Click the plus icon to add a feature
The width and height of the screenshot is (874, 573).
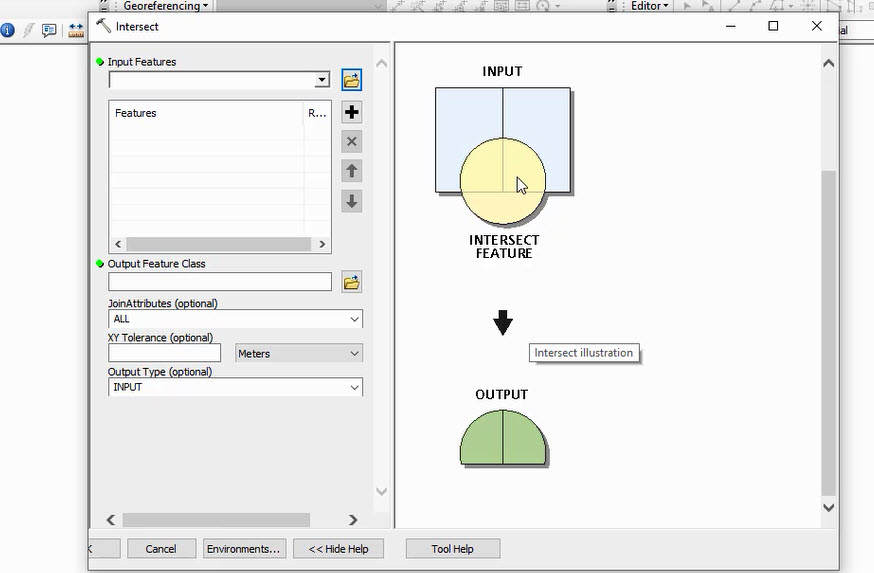click(351, 113)
